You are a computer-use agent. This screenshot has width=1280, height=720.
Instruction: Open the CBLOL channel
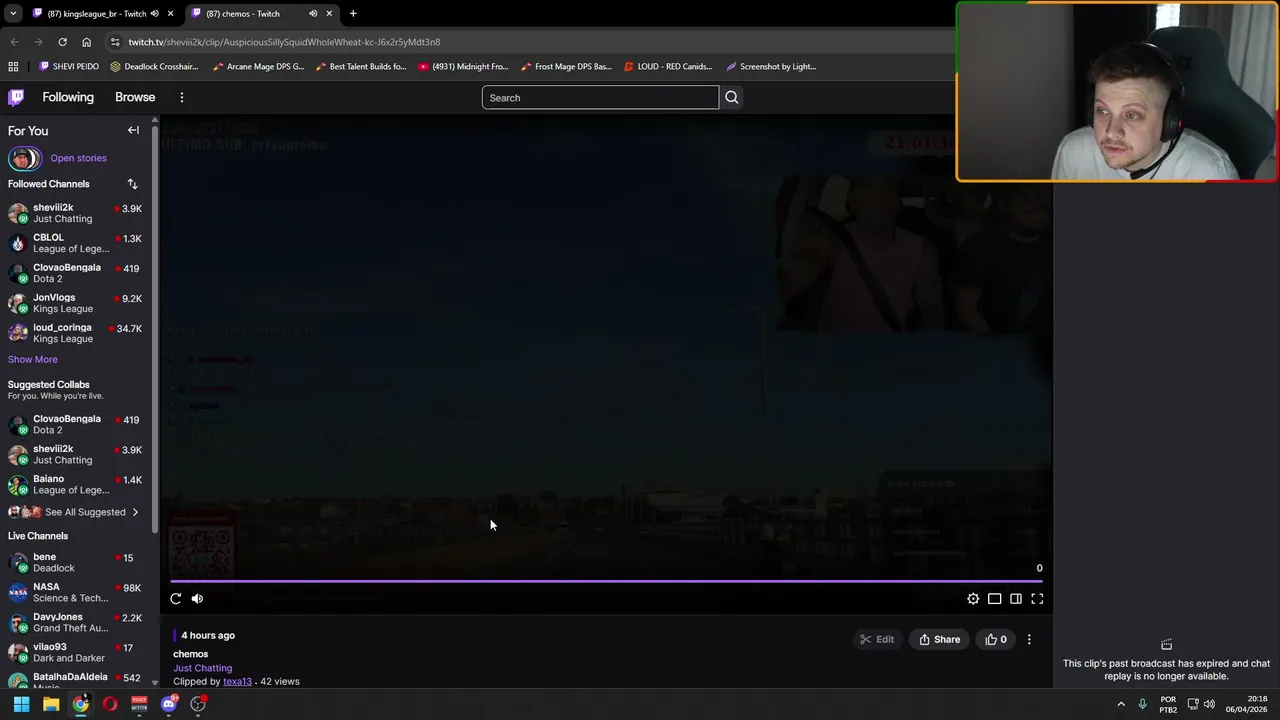(75, 243)
